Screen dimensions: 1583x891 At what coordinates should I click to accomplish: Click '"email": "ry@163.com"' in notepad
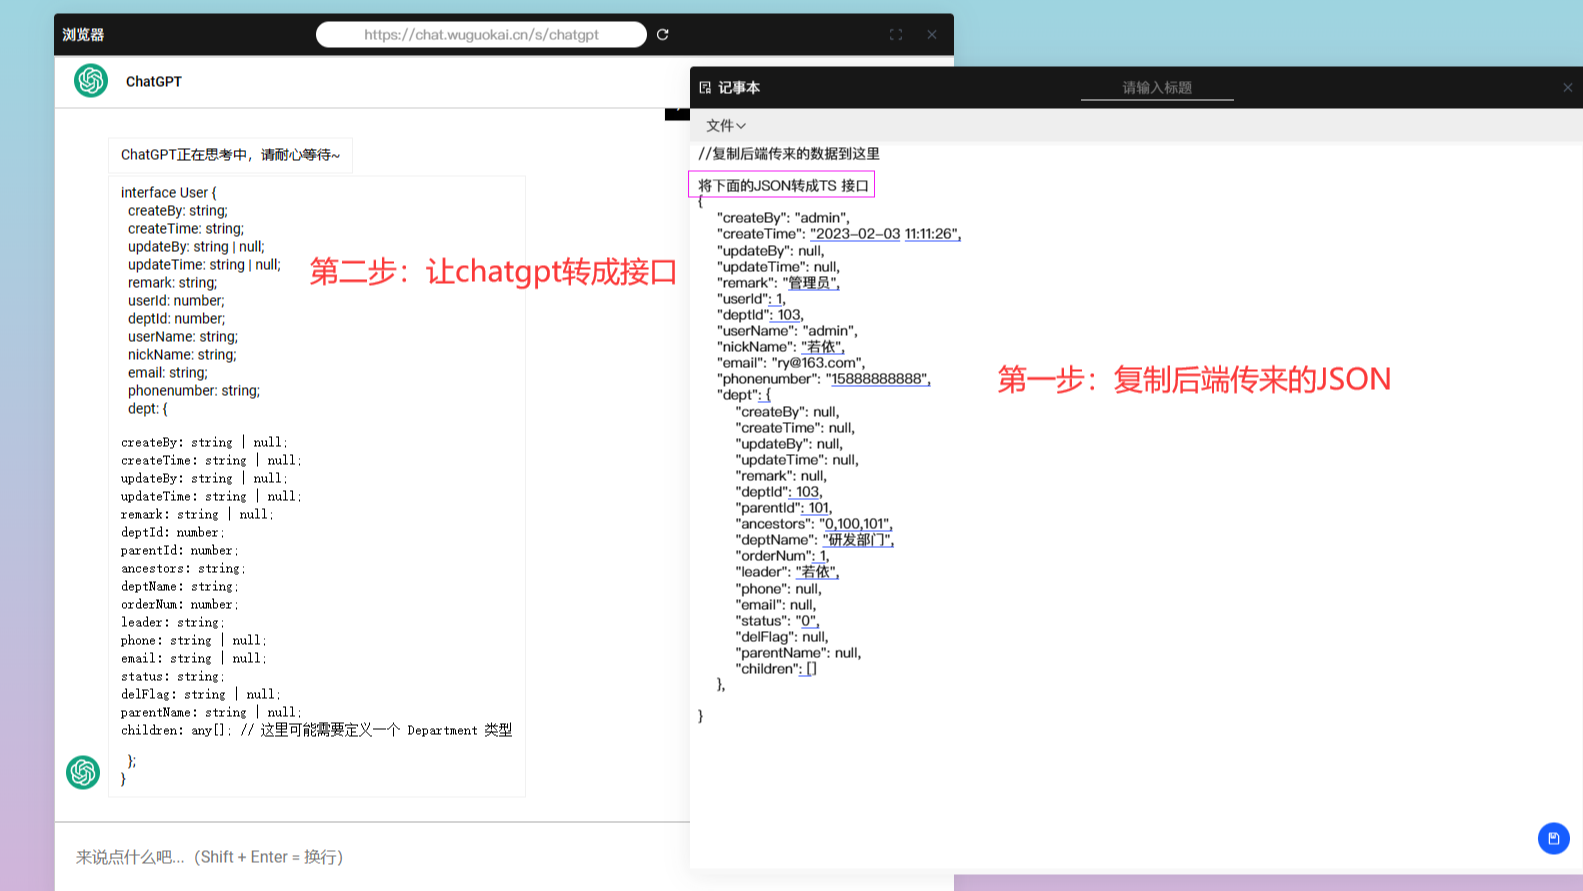(791, 362)
